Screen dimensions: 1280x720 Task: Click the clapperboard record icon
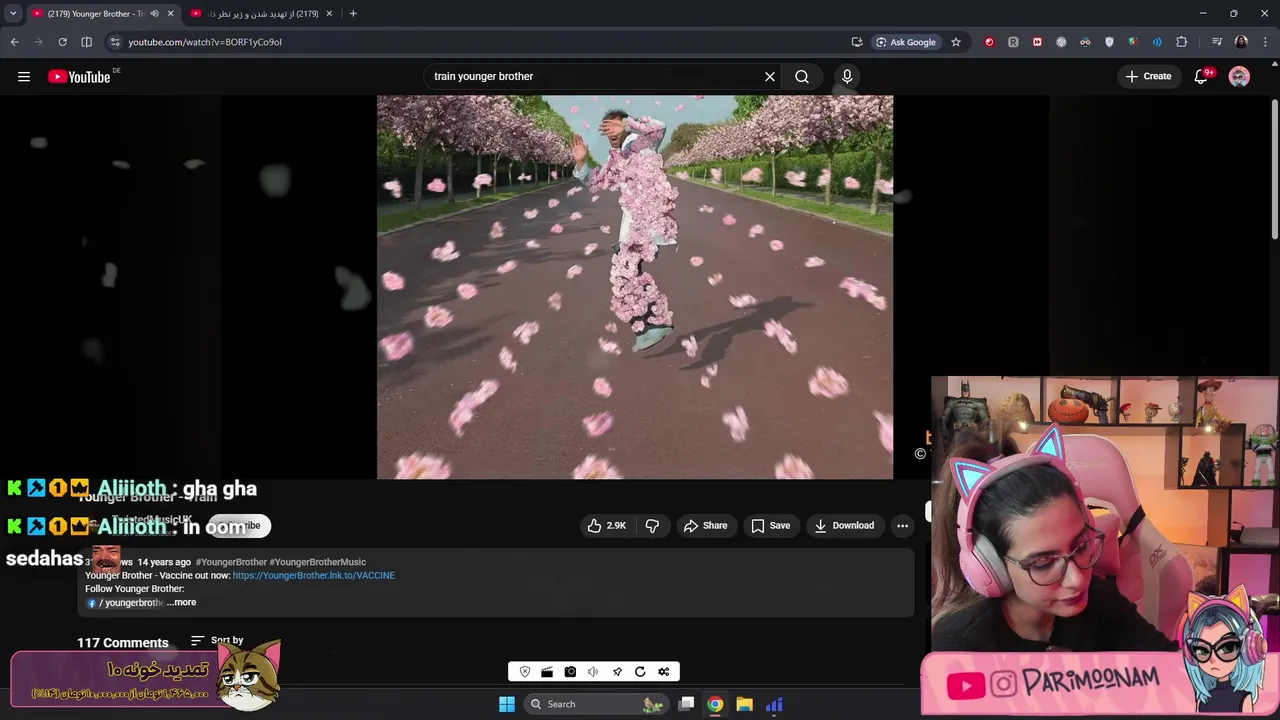click(547, 672)
